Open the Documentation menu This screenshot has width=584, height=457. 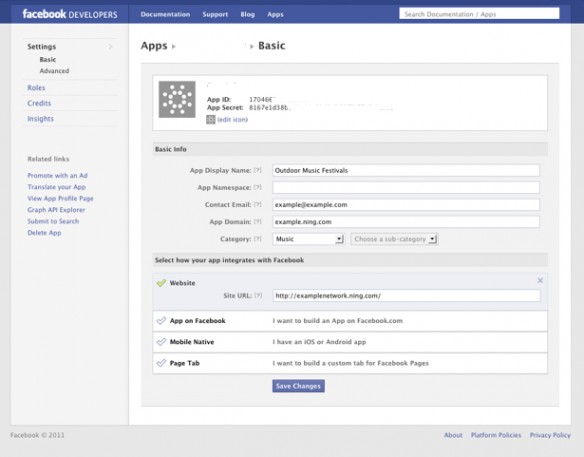tap(165, 14)
